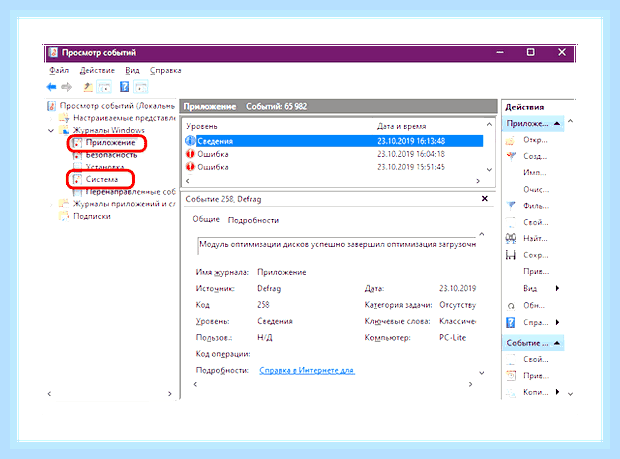This screenshot has width=620, height=459.
Task: Sort by Дата и время column header
Action: pyautogui.click(x=401, y=127)
